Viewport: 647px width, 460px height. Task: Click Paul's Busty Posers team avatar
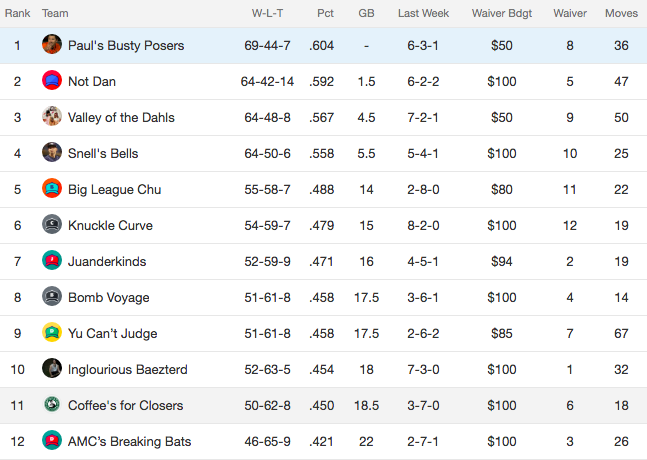pos(52,45)
